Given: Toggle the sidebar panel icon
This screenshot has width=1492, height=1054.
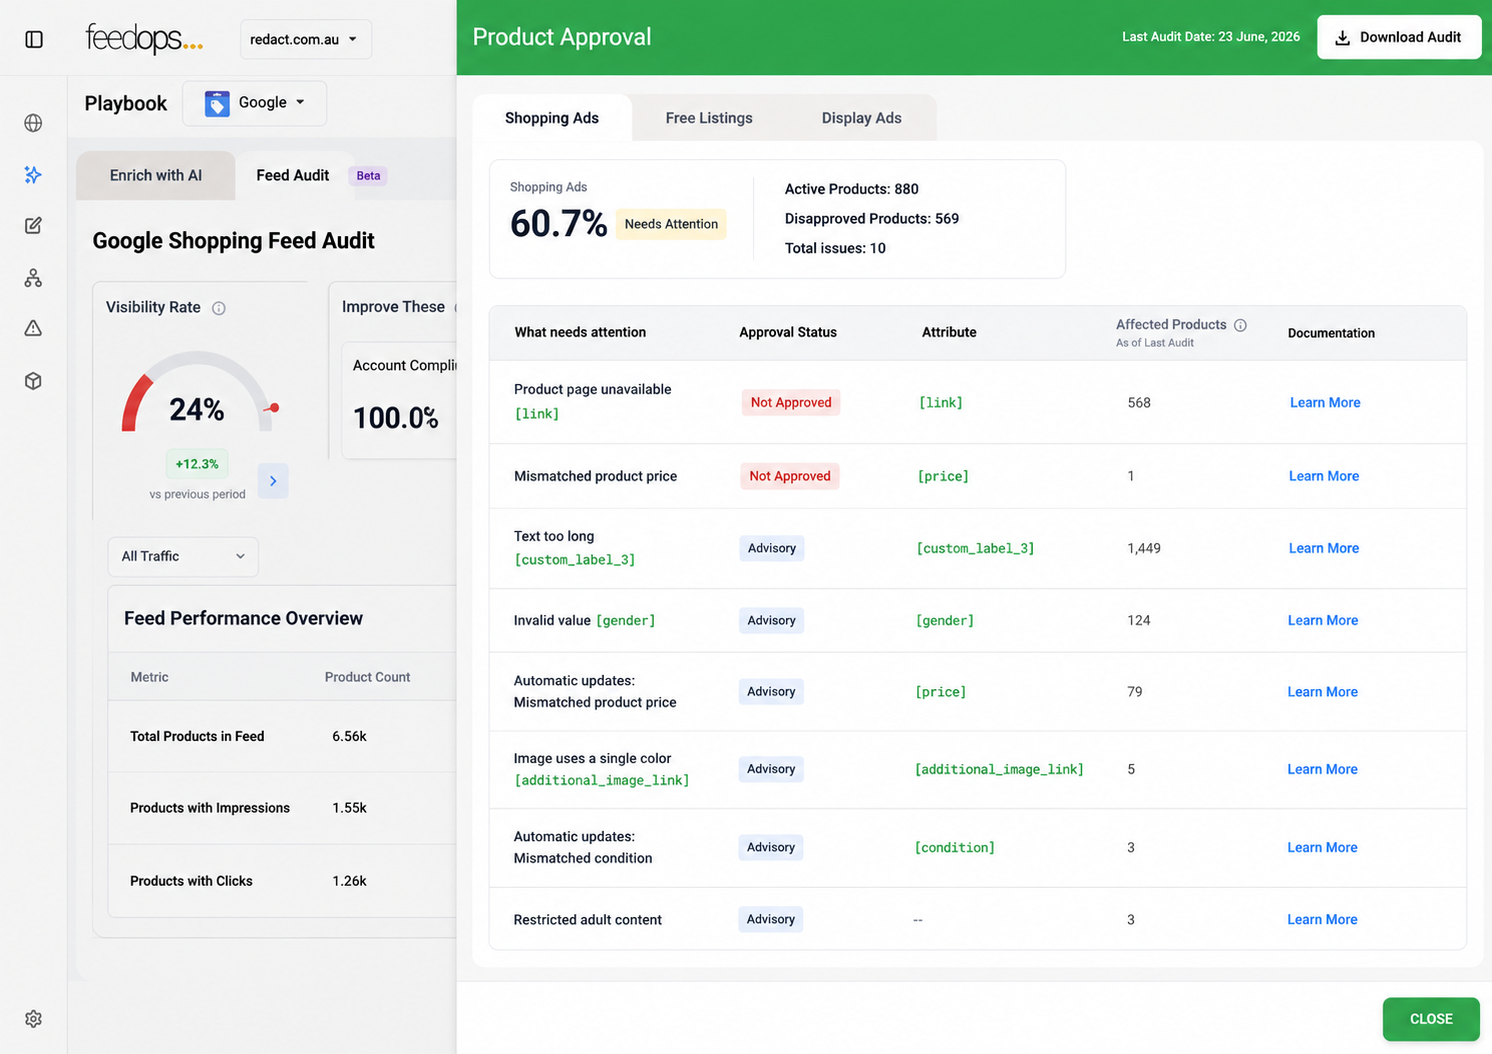Looking at the screenshot, I should (x=34, y=39).
